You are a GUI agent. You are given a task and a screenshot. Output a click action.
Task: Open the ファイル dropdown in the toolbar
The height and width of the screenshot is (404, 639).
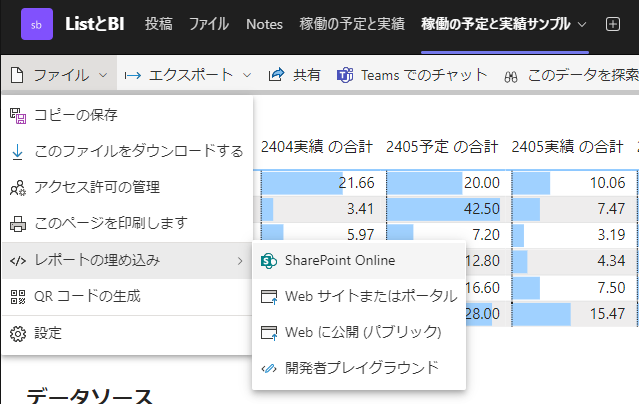(x=59, y=75)
